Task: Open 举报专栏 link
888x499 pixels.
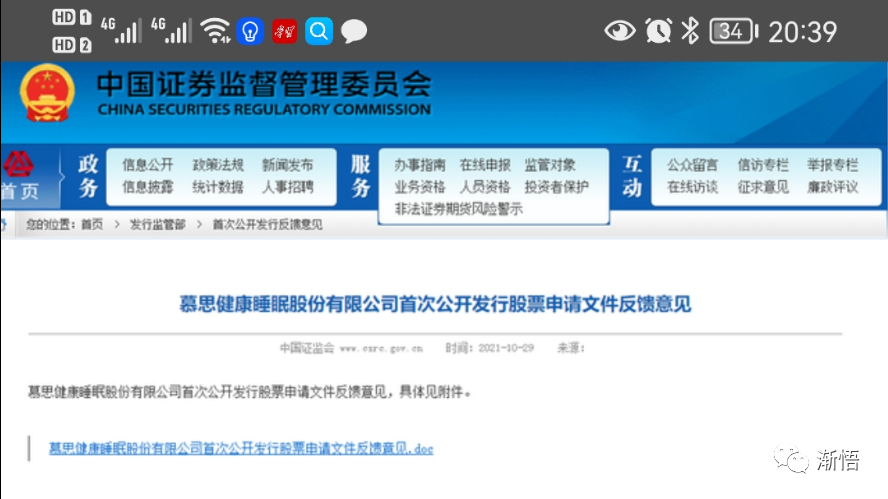Action: 832,165
